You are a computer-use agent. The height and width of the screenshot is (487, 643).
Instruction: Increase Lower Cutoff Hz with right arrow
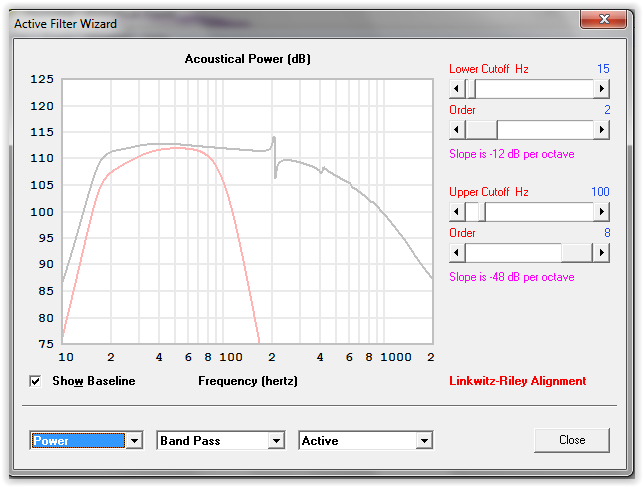[x=602, y=89]
